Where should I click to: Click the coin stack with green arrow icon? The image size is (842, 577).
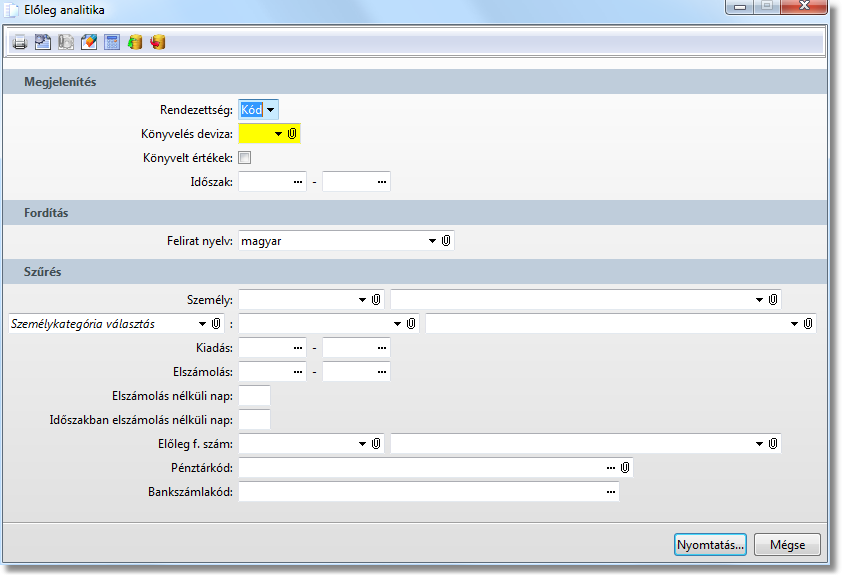[x=135, y=42]
